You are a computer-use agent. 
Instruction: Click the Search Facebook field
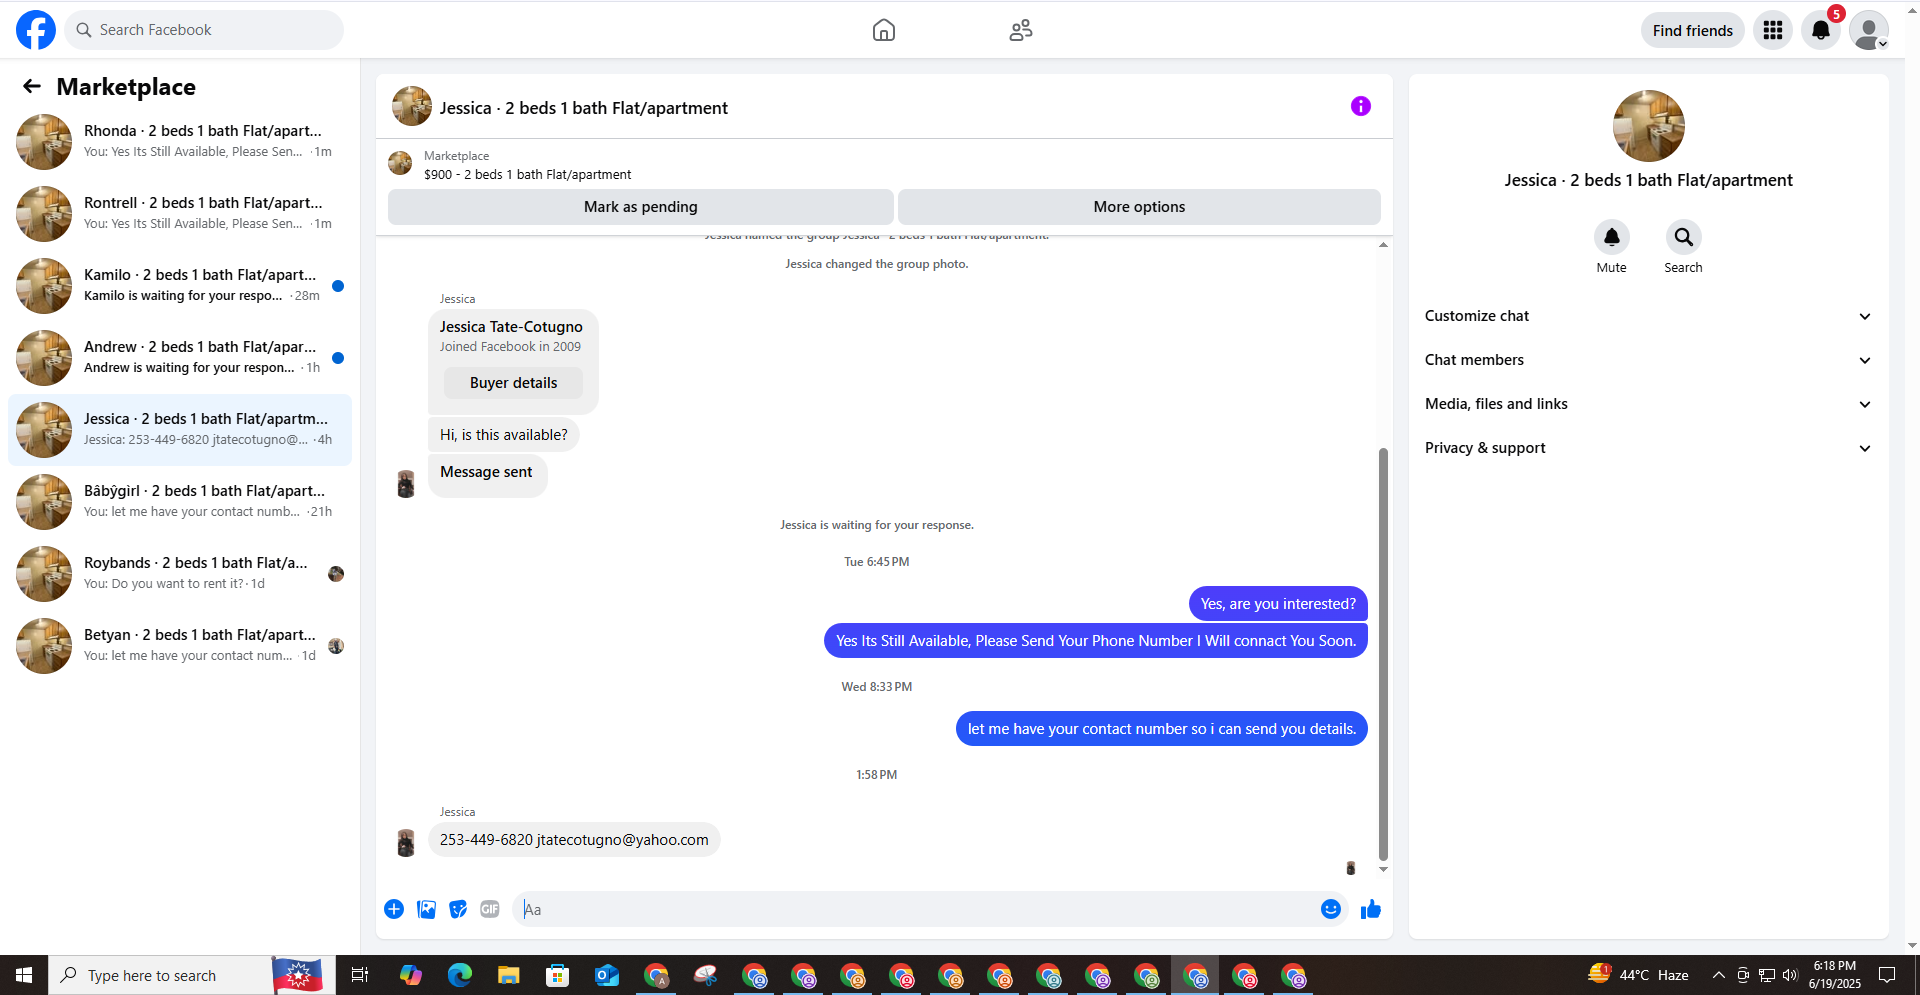(x=204, y=30)
